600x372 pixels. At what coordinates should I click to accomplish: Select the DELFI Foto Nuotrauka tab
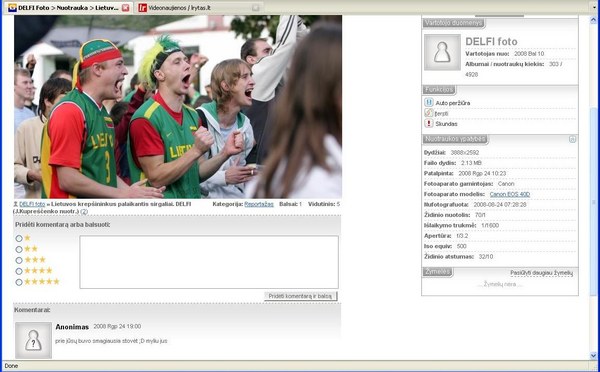[x=69, y=8]
